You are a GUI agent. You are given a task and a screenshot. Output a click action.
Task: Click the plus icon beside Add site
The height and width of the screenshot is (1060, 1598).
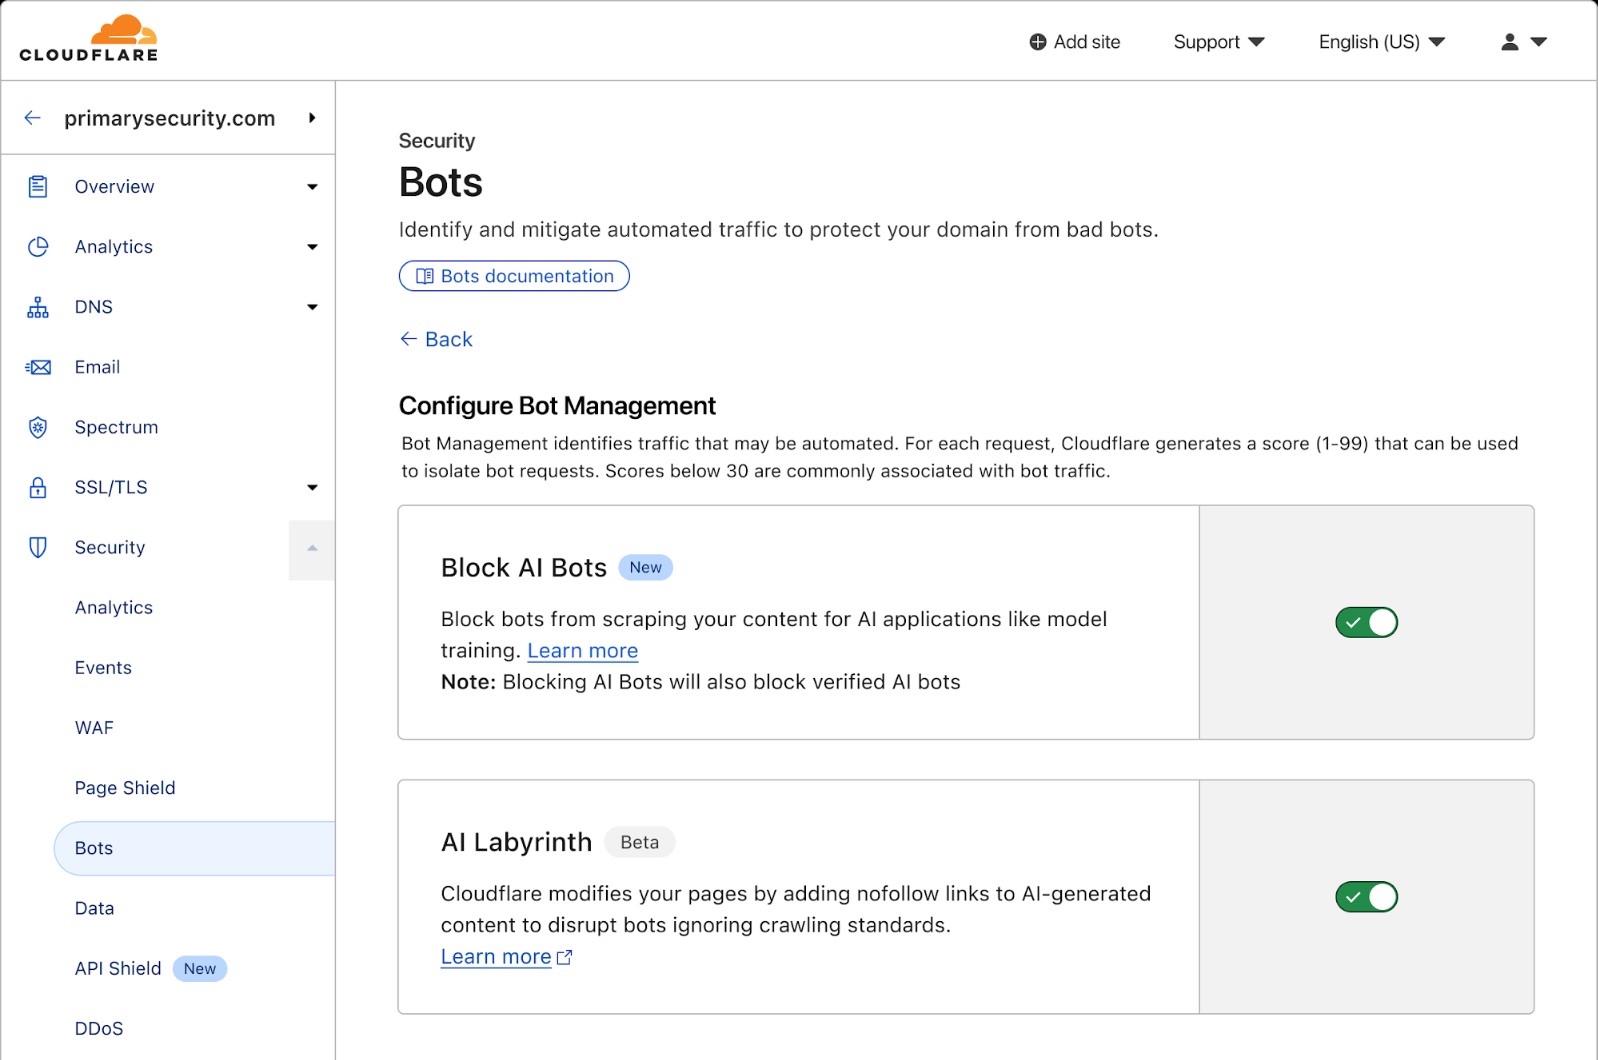pyautogui.click(x=1037, y=42)
